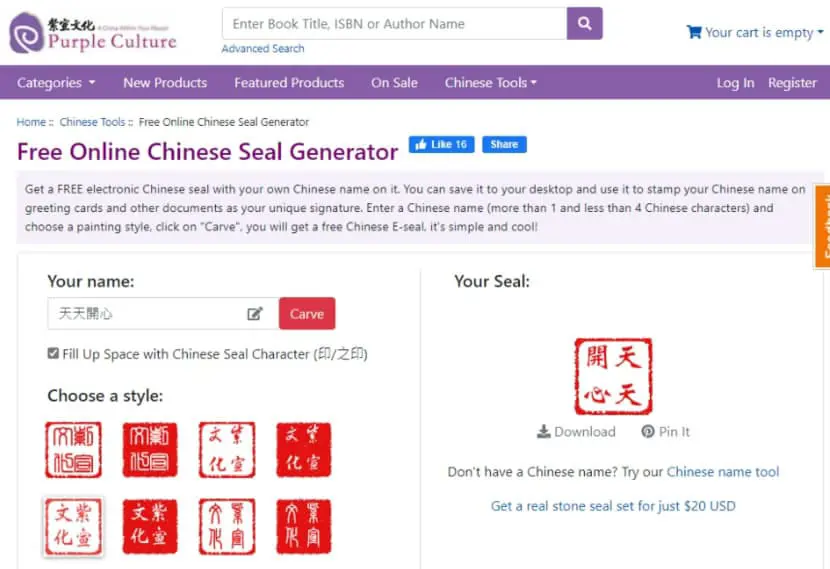The image size is (830, 569).
Task: Open the Chinese name tool link
Action: [x=723, y=472]
